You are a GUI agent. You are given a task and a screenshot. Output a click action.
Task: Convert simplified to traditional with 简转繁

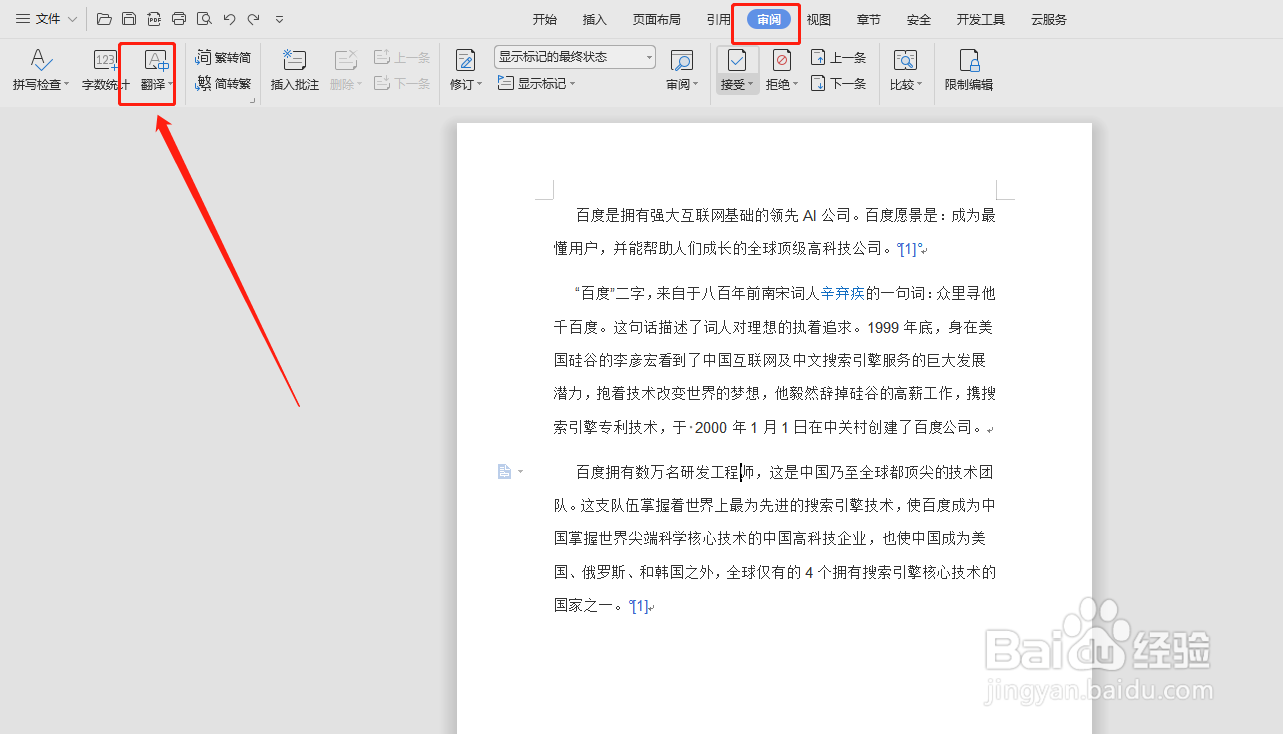[223, 84]
